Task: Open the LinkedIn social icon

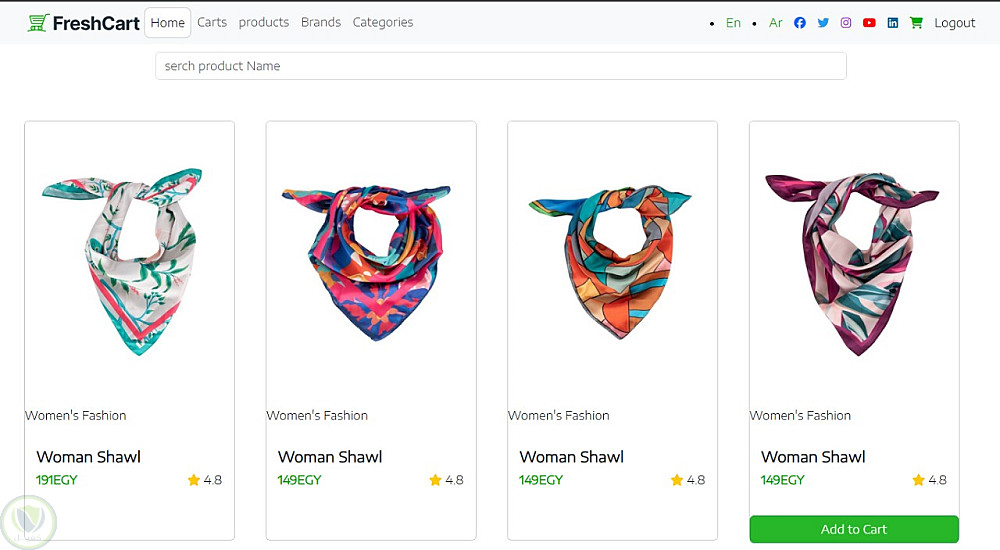Action: 893,23
